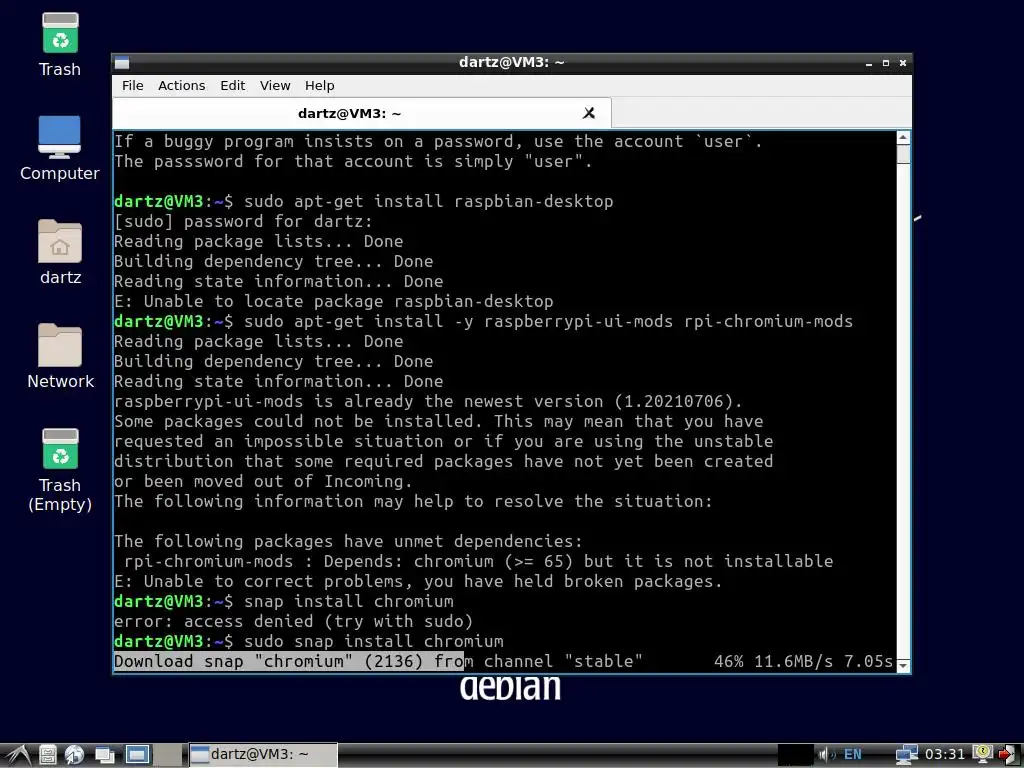The image size is (1024, 768).
Task: Click '[sudo] password for dartz:' line
Action: (x=244, y=221)
